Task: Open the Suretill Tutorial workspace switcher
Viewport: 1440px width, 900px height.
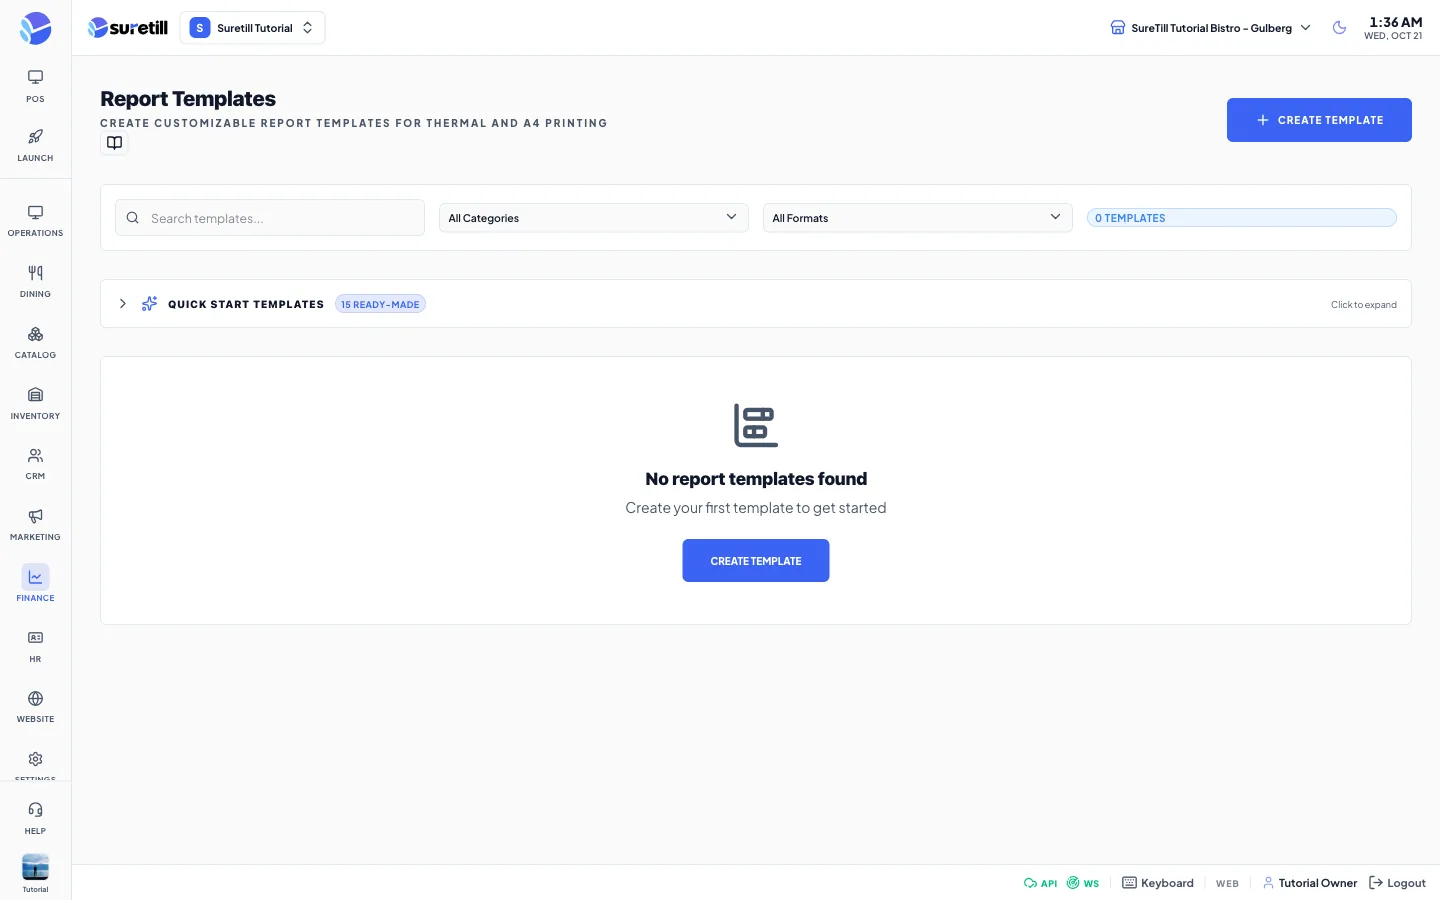Action: [252, 28]
